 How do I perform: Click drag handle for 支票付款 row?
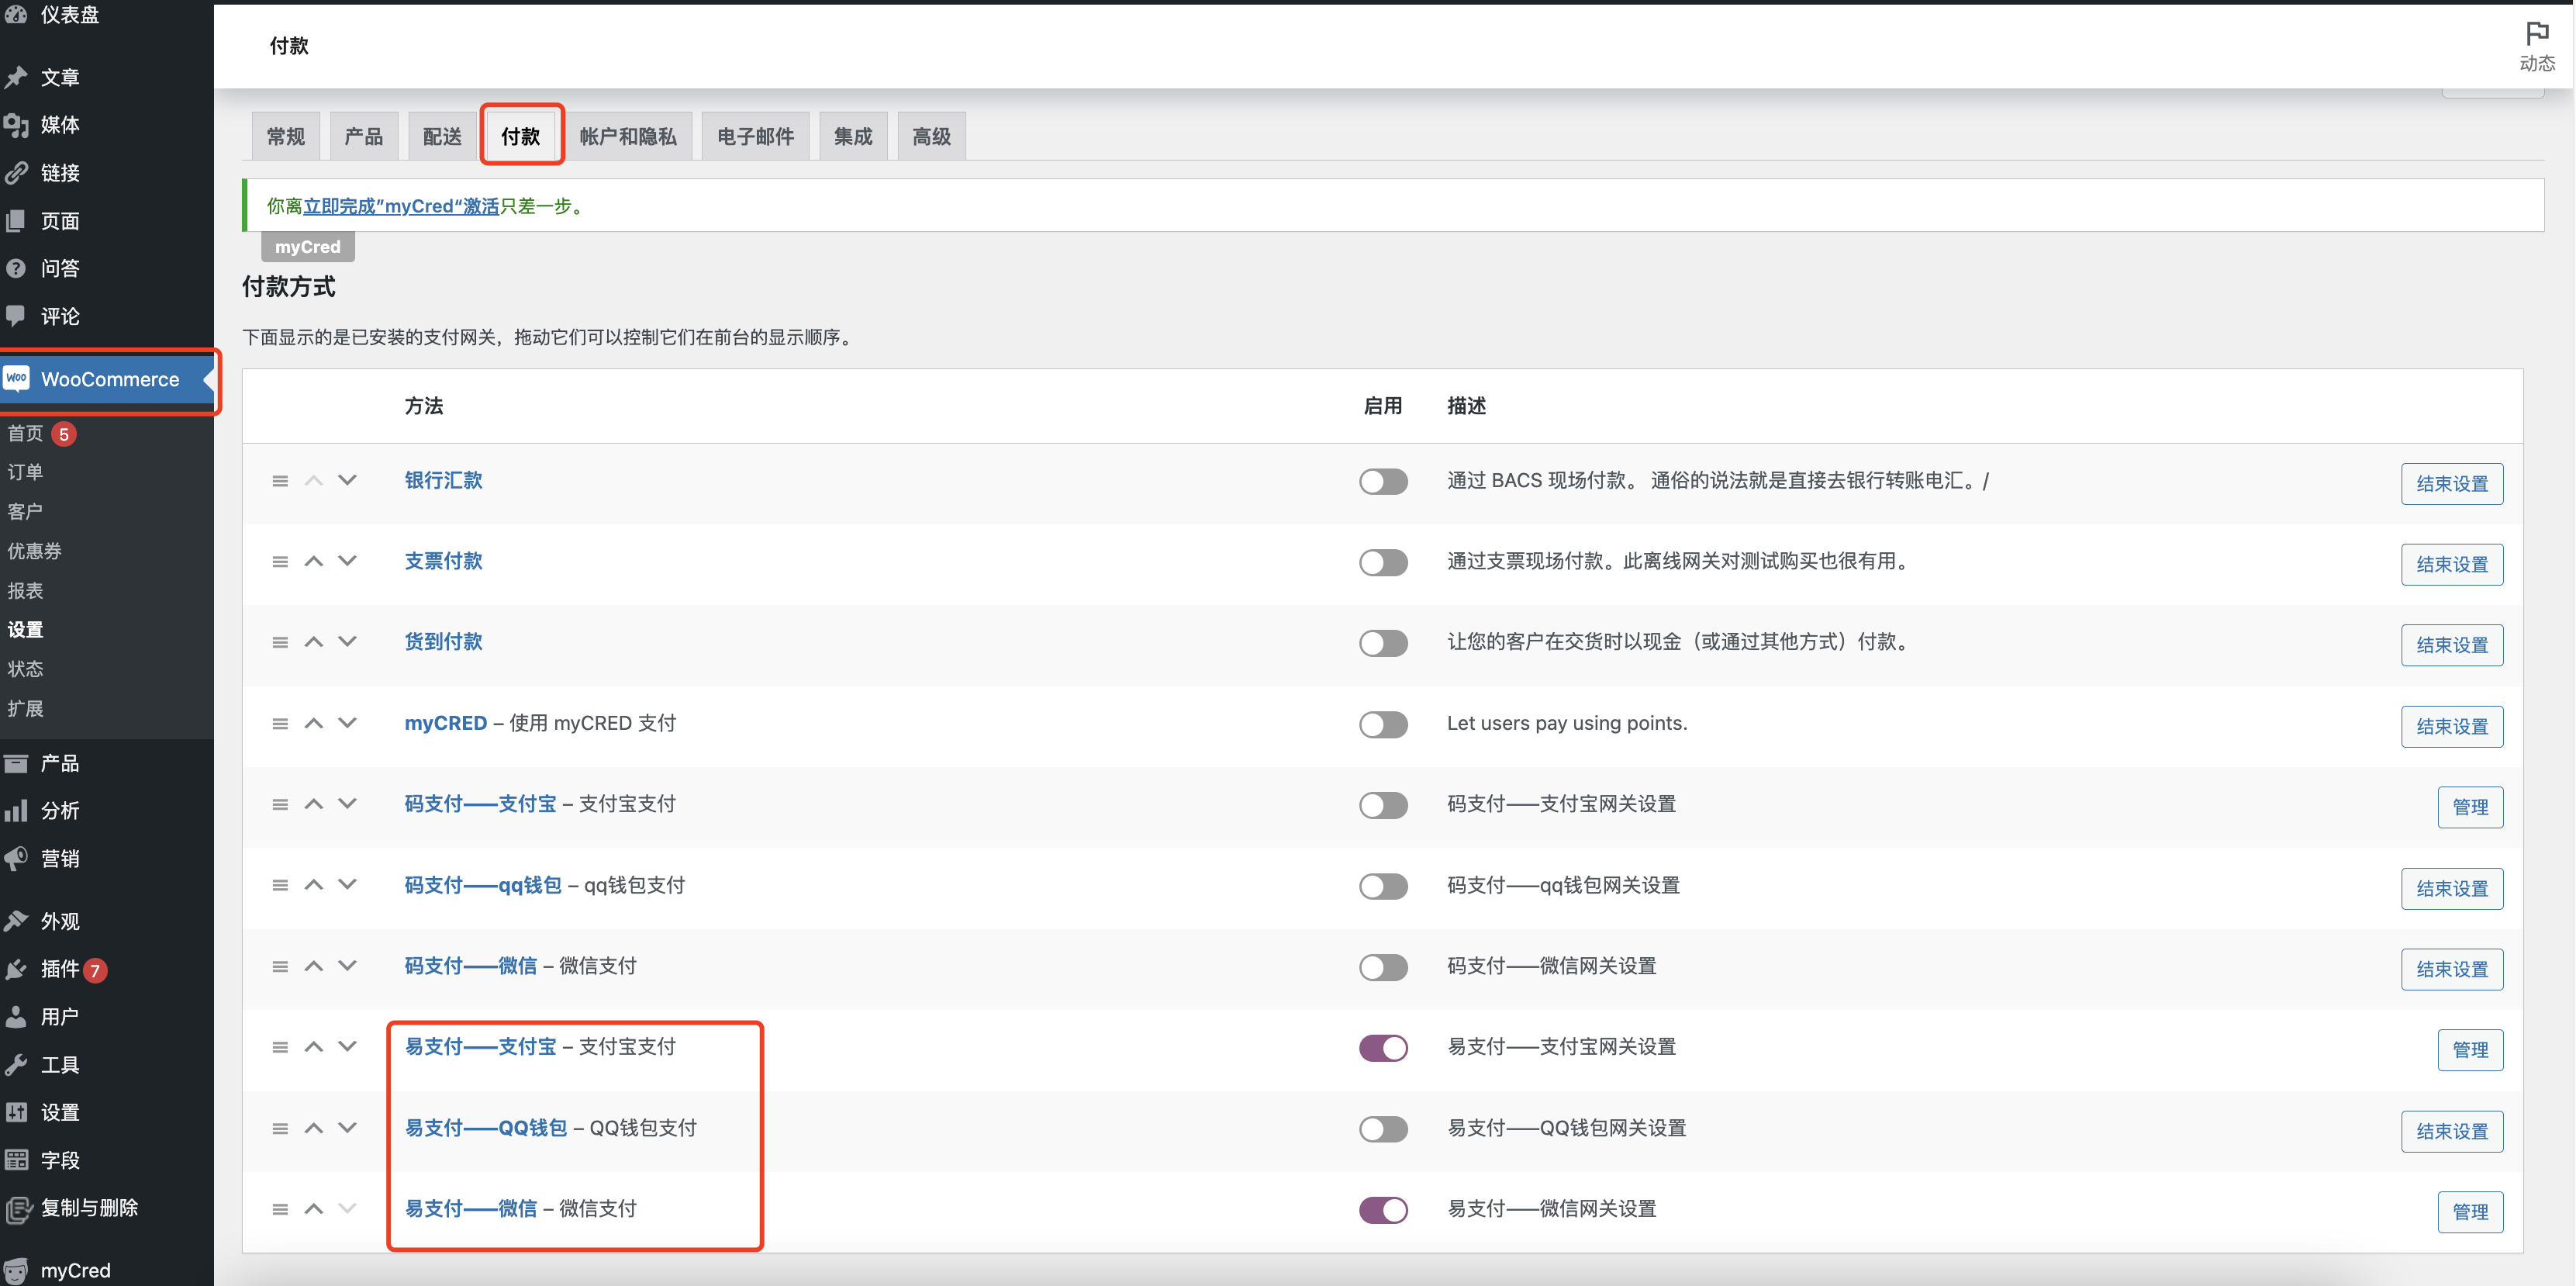coord(280,562)
